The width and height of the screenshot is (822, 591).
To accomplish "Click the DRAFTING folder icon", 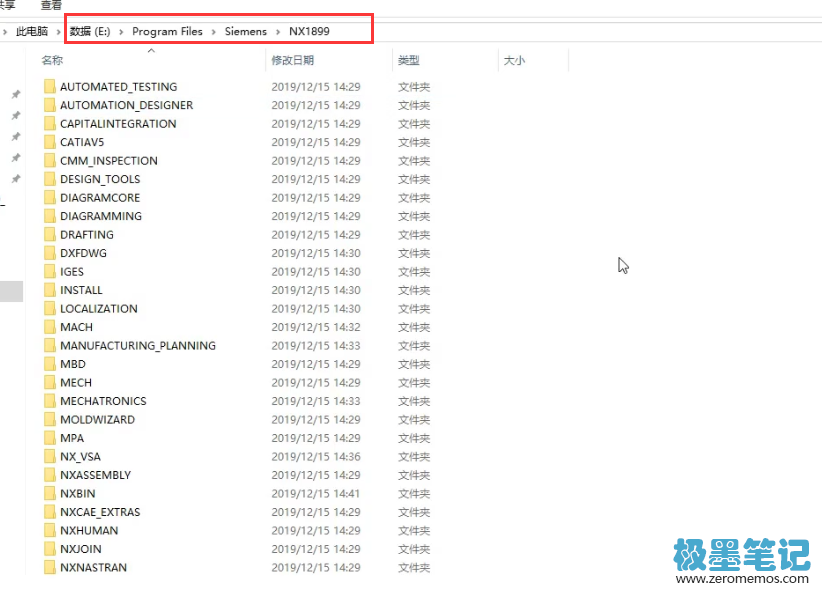I will (50, 234).
